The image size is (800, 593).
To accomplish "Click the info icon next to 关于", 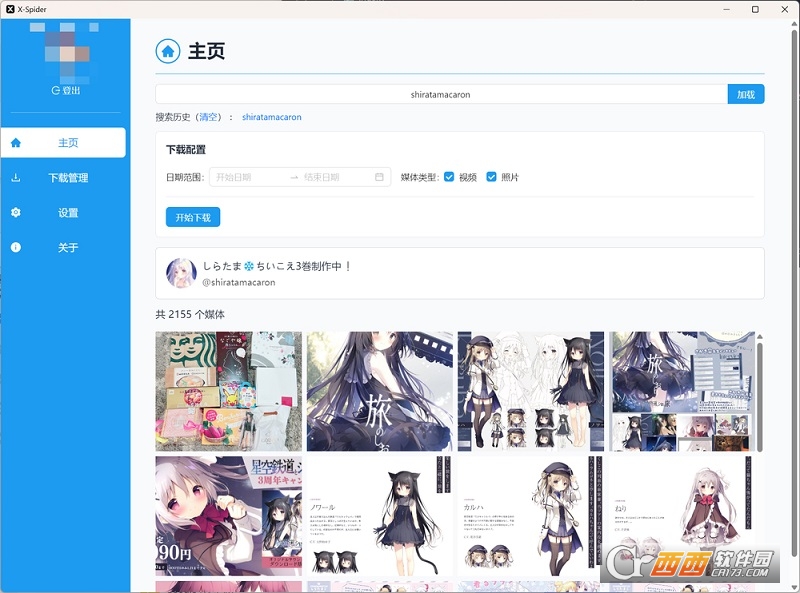I will 16,248.
